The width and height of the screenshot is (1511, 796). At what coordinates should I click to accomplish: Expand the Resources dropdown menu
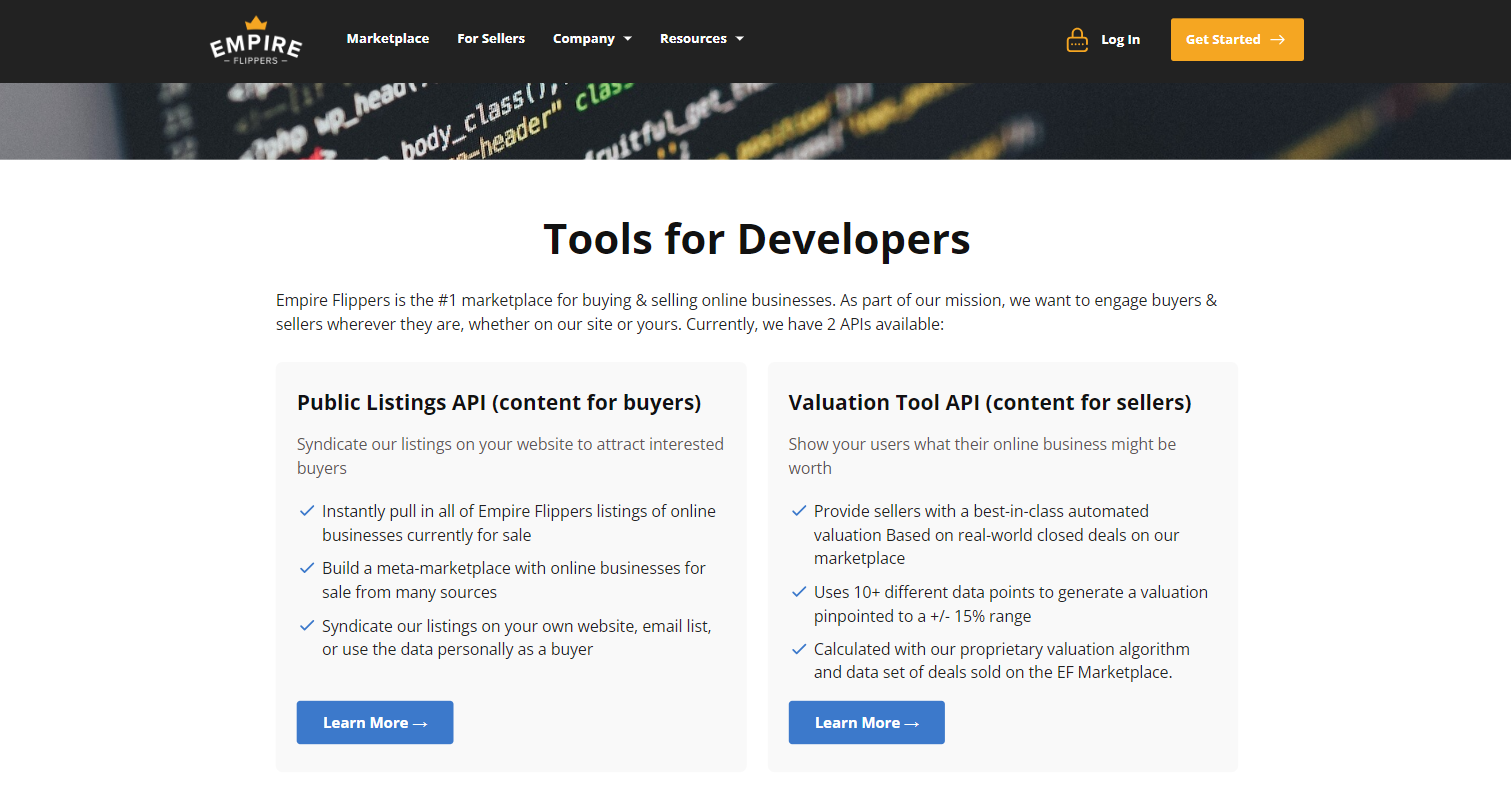(x=693, y=39)
